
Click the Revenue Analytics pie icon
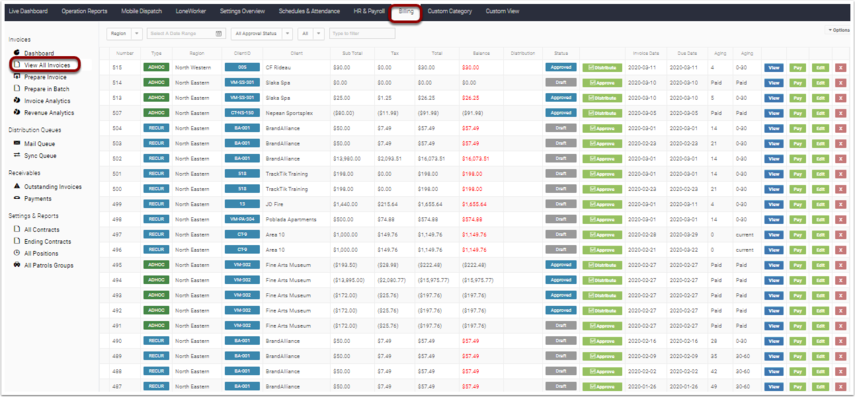(16, 113)
